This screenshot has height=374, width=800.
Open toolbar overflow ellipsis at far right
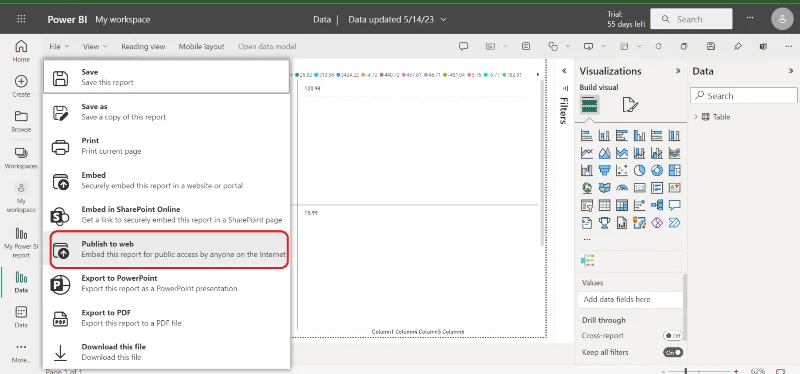789,46
